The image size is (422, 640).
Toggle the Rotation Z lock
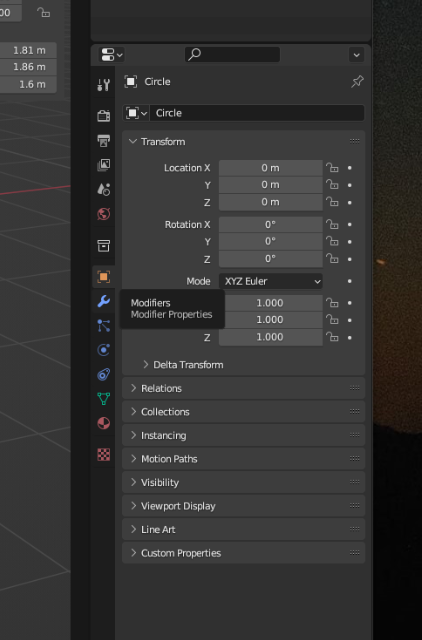332,259
